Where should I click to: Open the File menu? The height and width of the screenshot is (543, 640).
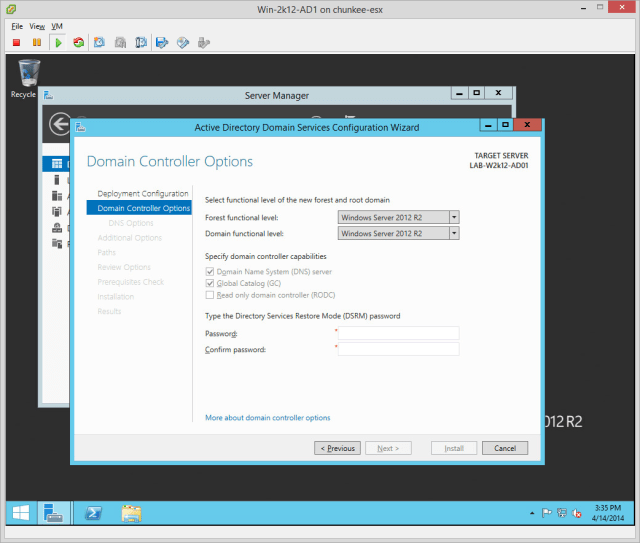[17, 26]
